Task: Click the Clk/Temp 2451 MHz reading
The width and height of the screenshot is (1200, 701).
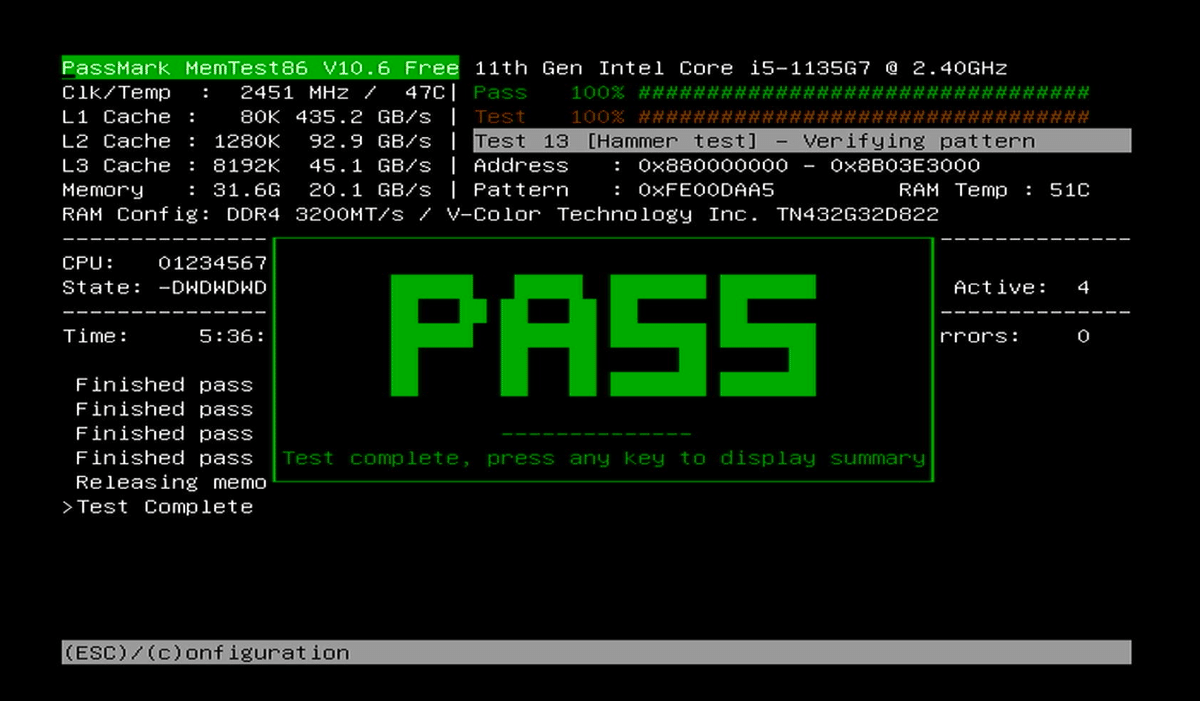Action: 254,93
